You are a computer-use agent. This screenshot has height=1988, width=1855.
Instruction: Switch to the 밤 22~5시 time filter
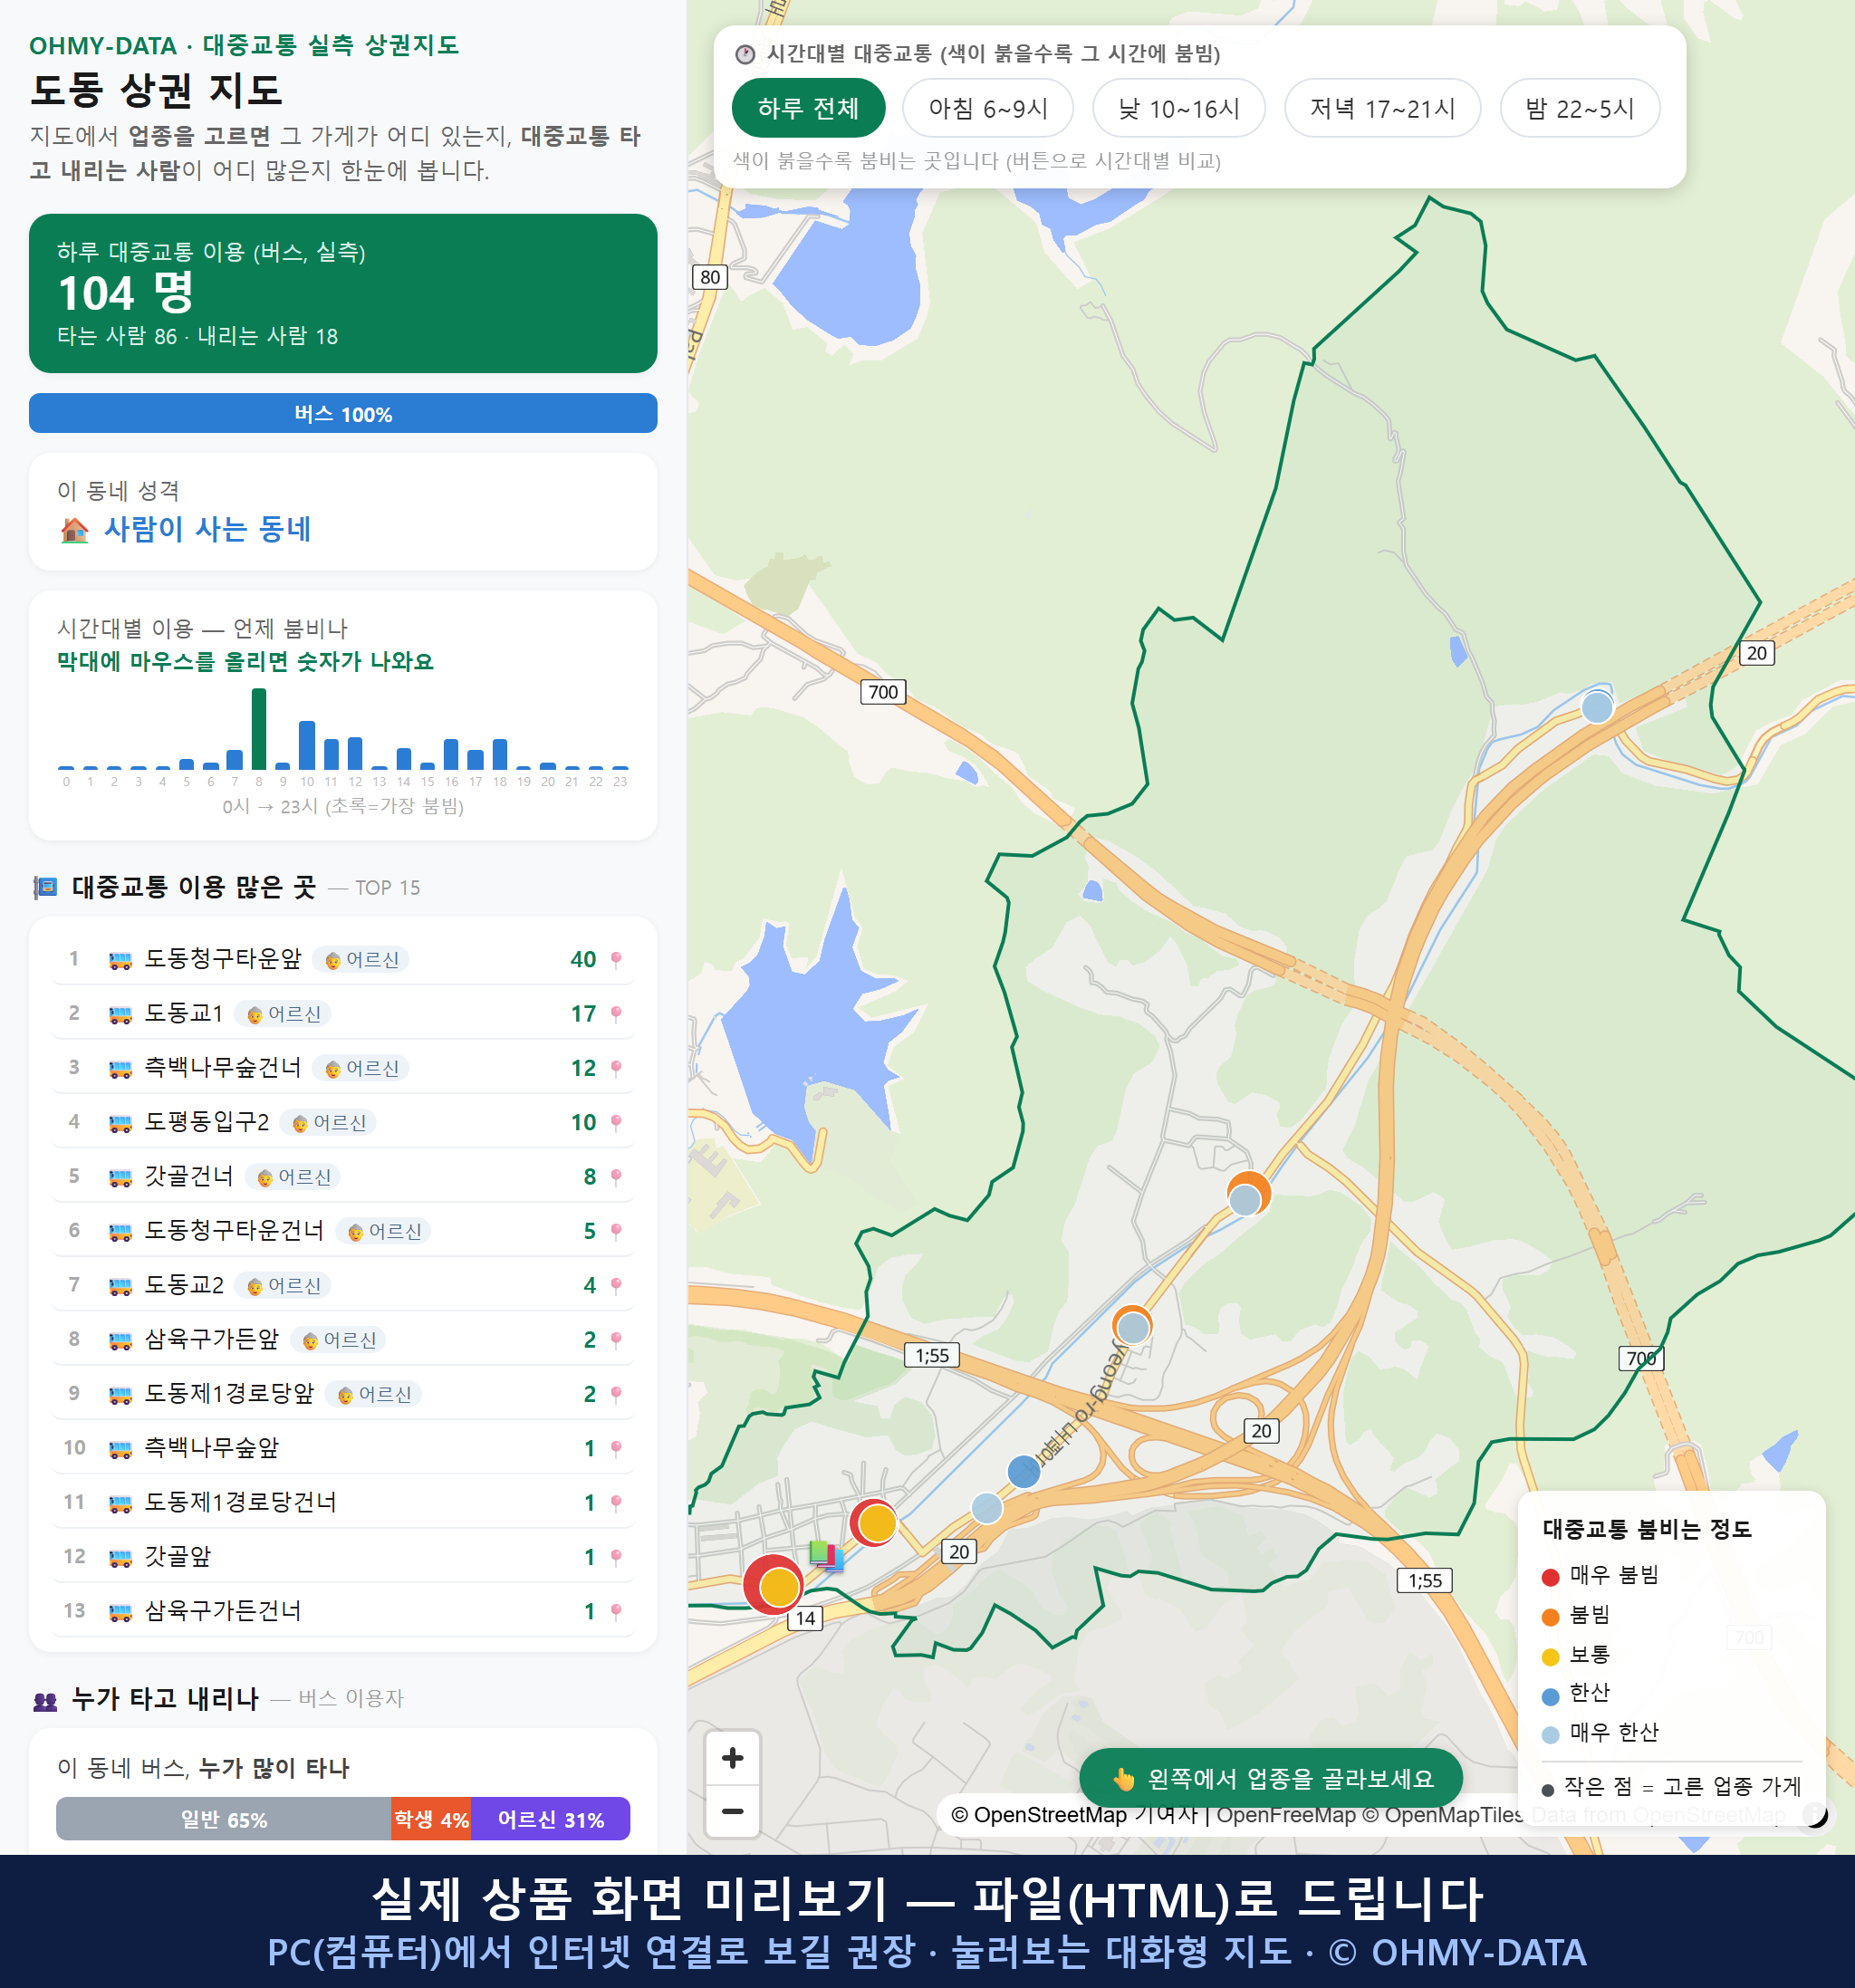(x=1579, y=108)
